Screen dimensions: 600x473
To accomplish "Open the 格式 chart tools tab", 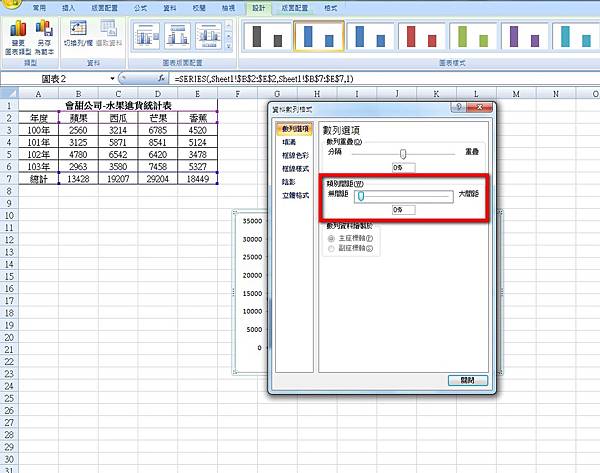I will click(x=331, y=7).
